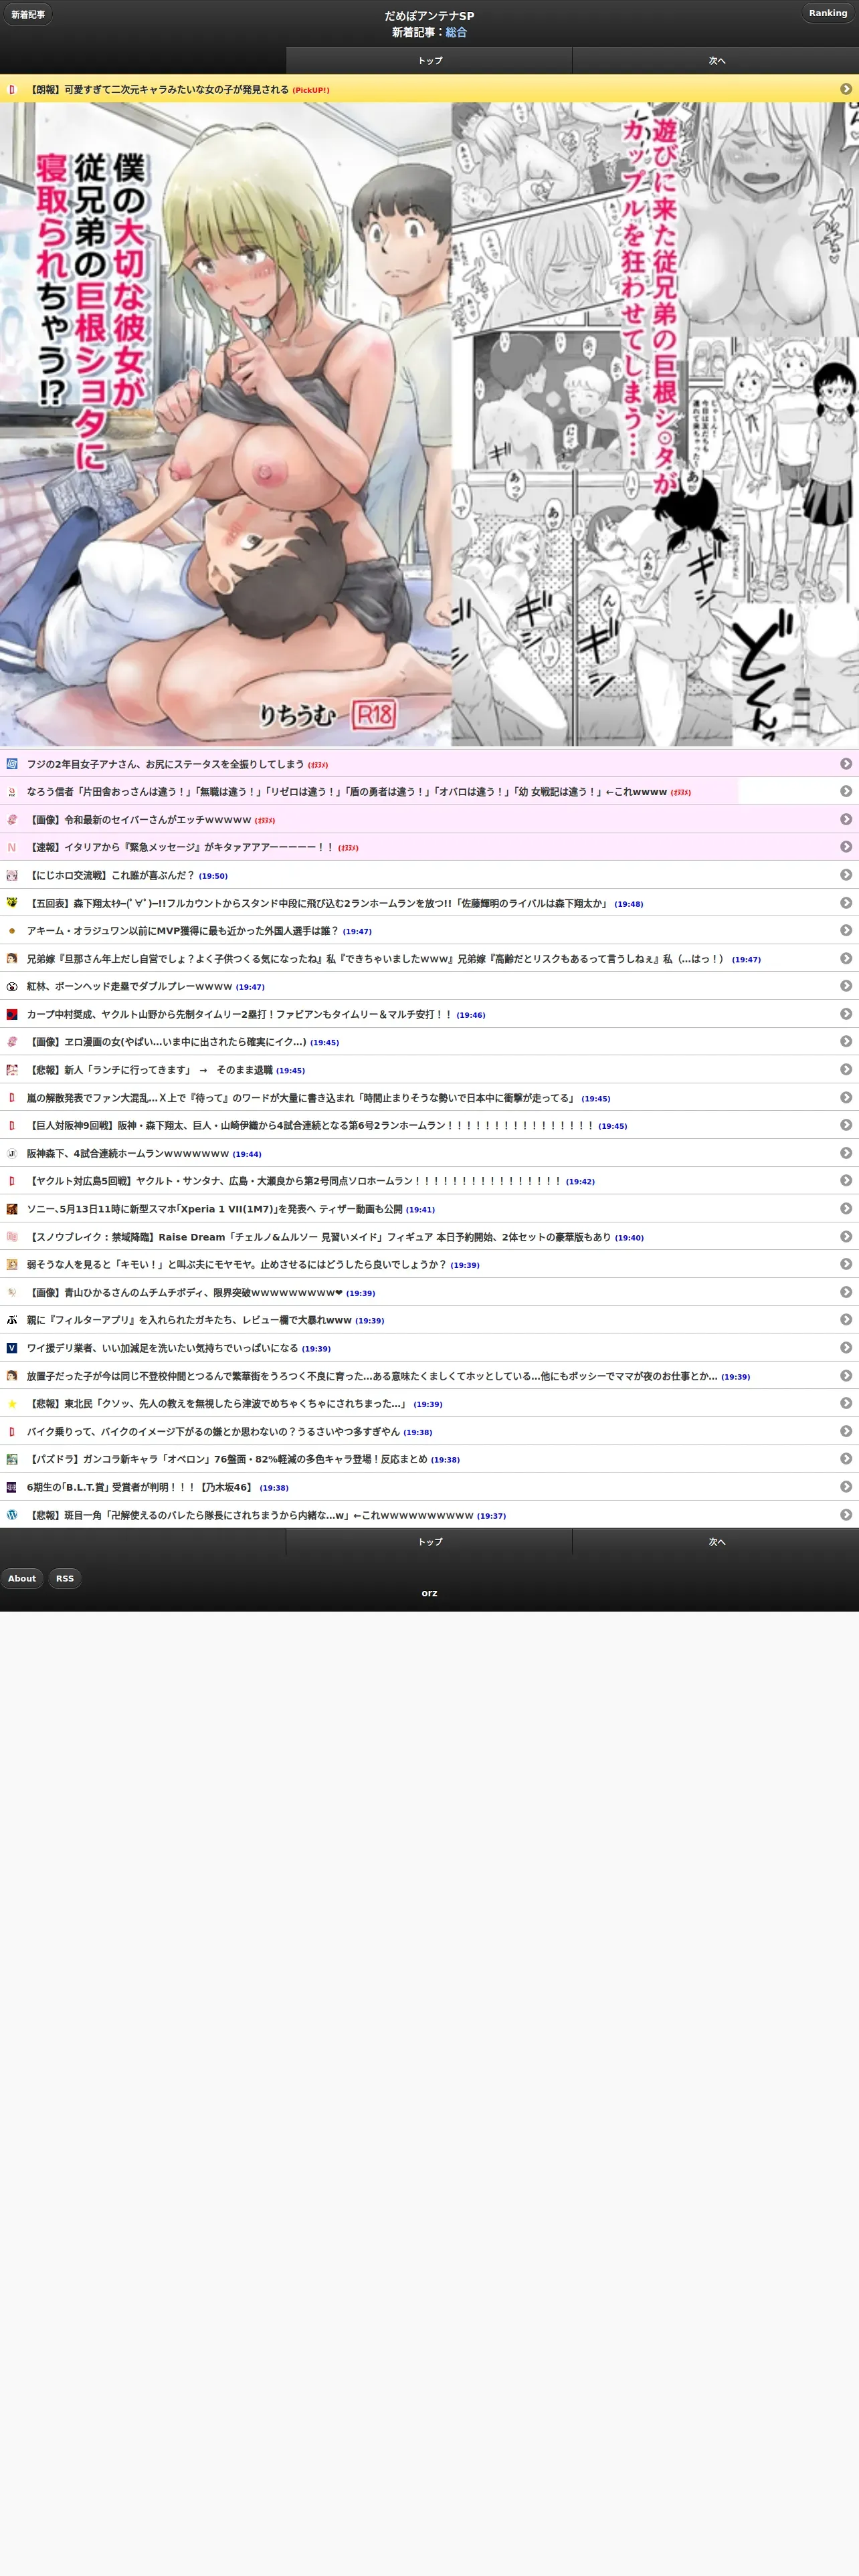Click favicon beside 【ヤクルト対広島5回戦】 row
The image size is (859, 2576).
12,1181
